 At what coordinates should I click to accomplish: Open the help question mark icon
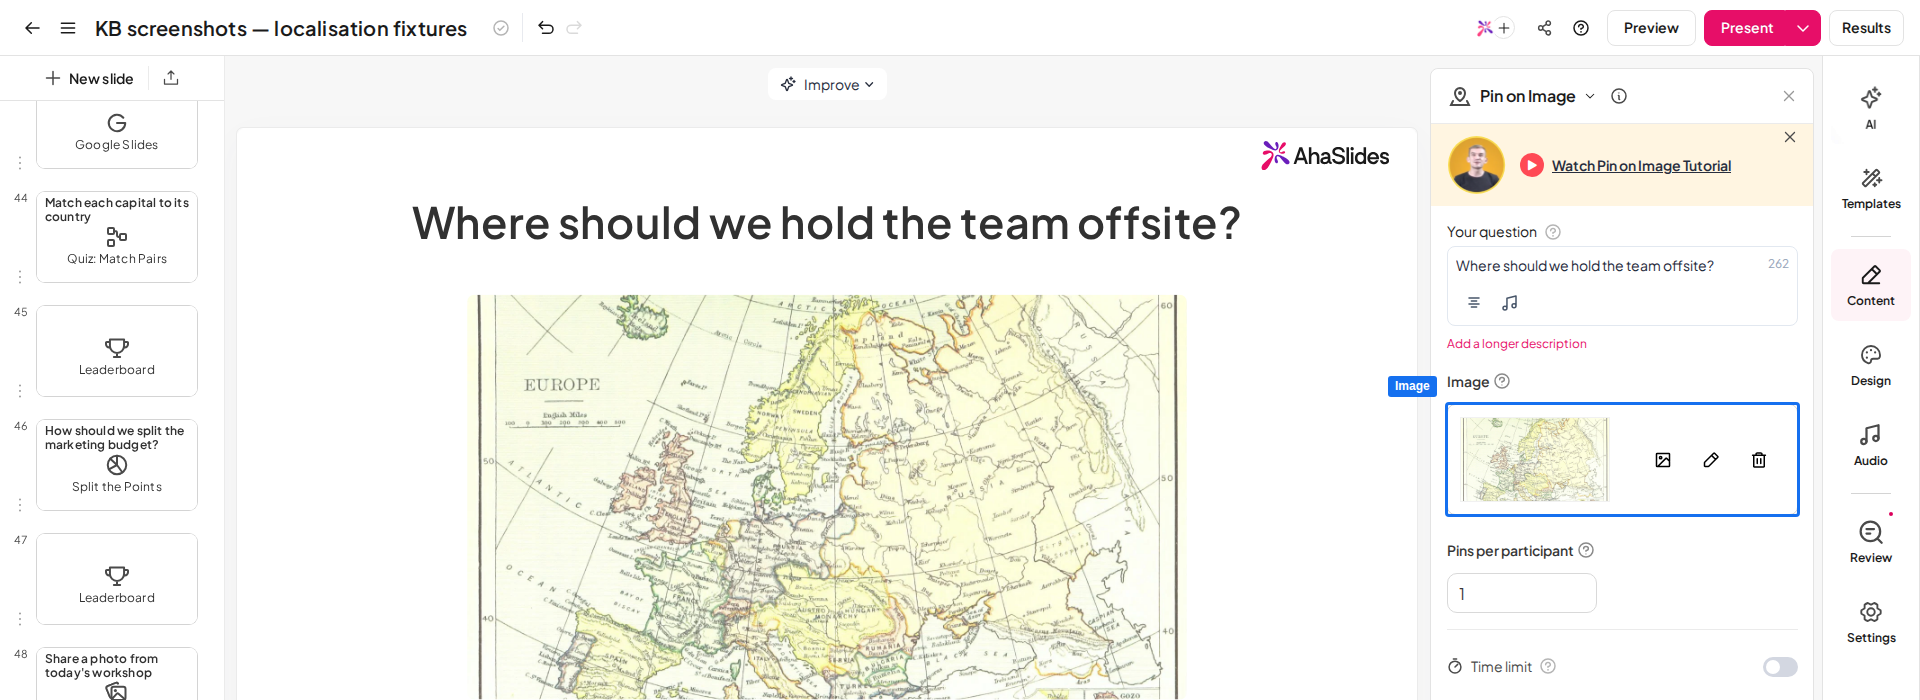point(1581,28)
